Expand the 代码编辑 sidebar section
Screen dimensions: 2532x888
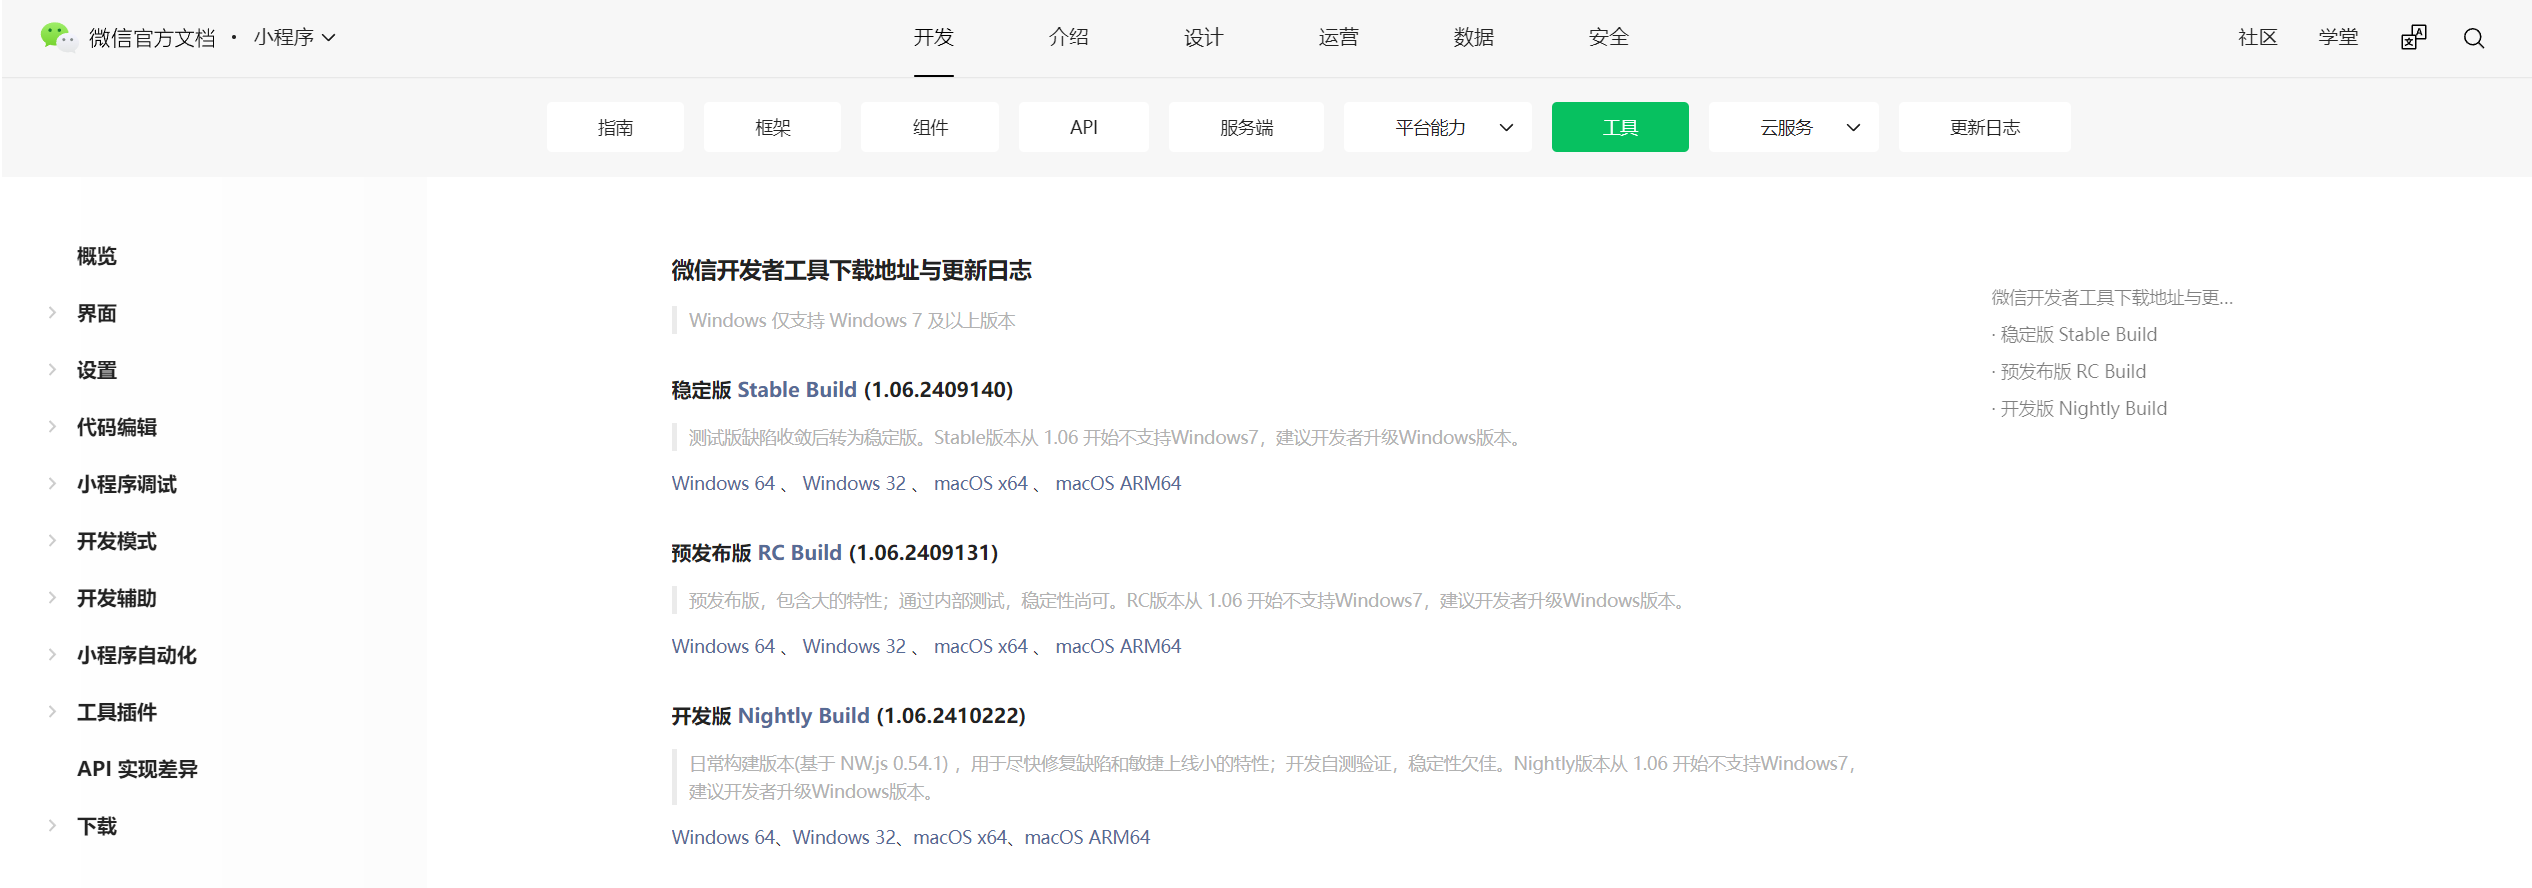click(x=52, y=427)
